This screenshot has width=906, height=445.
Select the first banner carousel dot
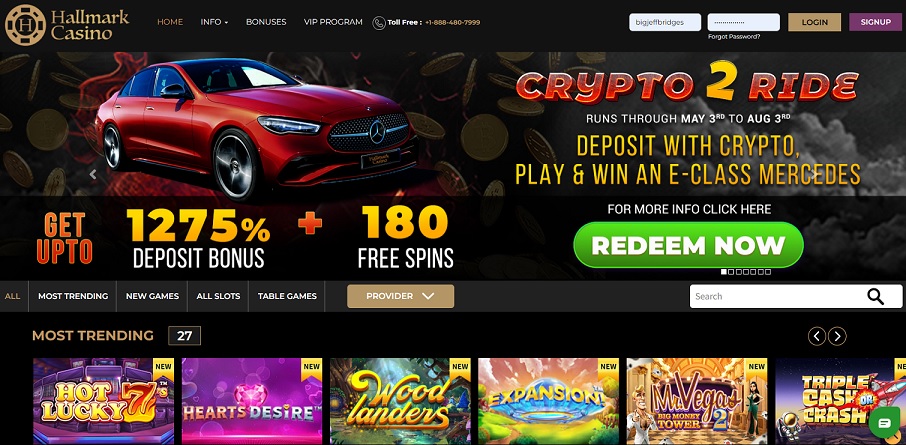(724, 272)
